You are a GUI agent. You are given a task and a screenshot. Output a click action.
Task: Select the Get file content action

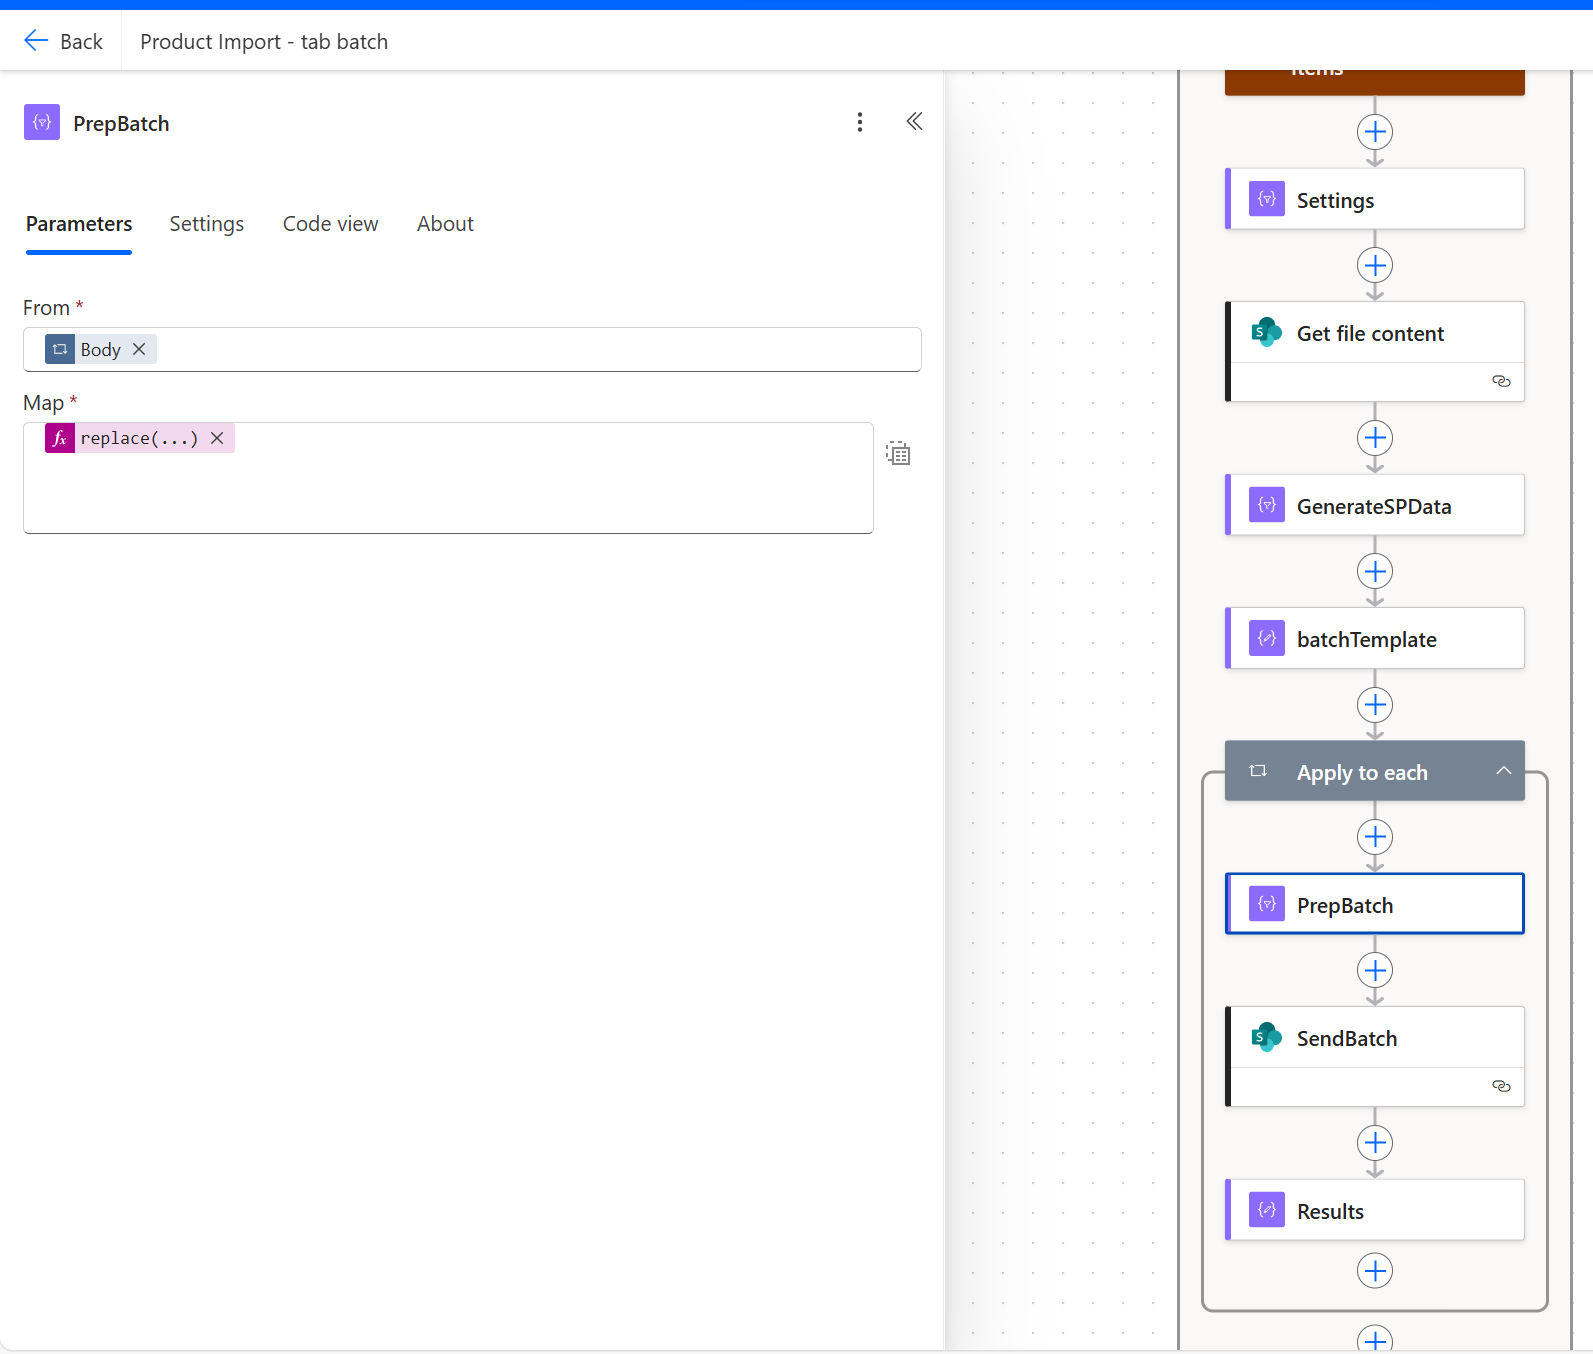tap(1370, 334)
